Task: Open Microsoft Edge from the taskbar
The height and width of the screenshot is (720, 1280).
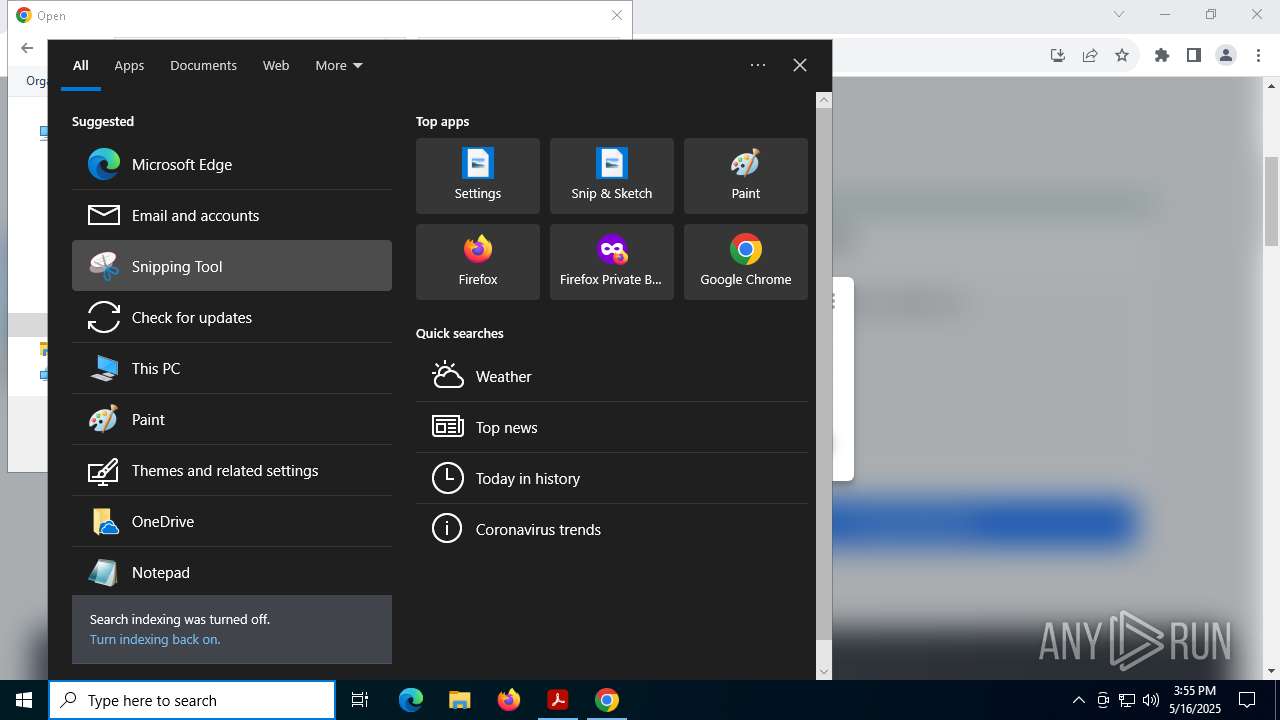Action: pyautogui.click(x=411, y=700)
